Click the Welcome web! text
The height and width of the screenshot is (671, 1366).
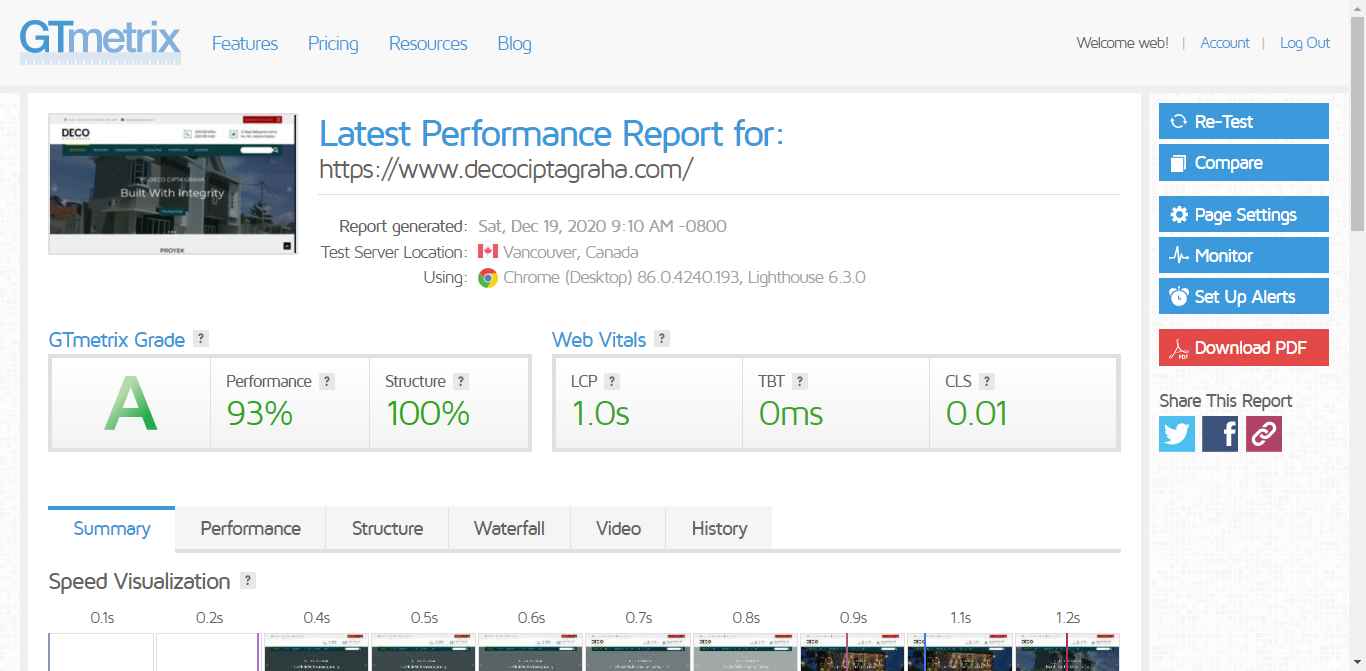1122,43
